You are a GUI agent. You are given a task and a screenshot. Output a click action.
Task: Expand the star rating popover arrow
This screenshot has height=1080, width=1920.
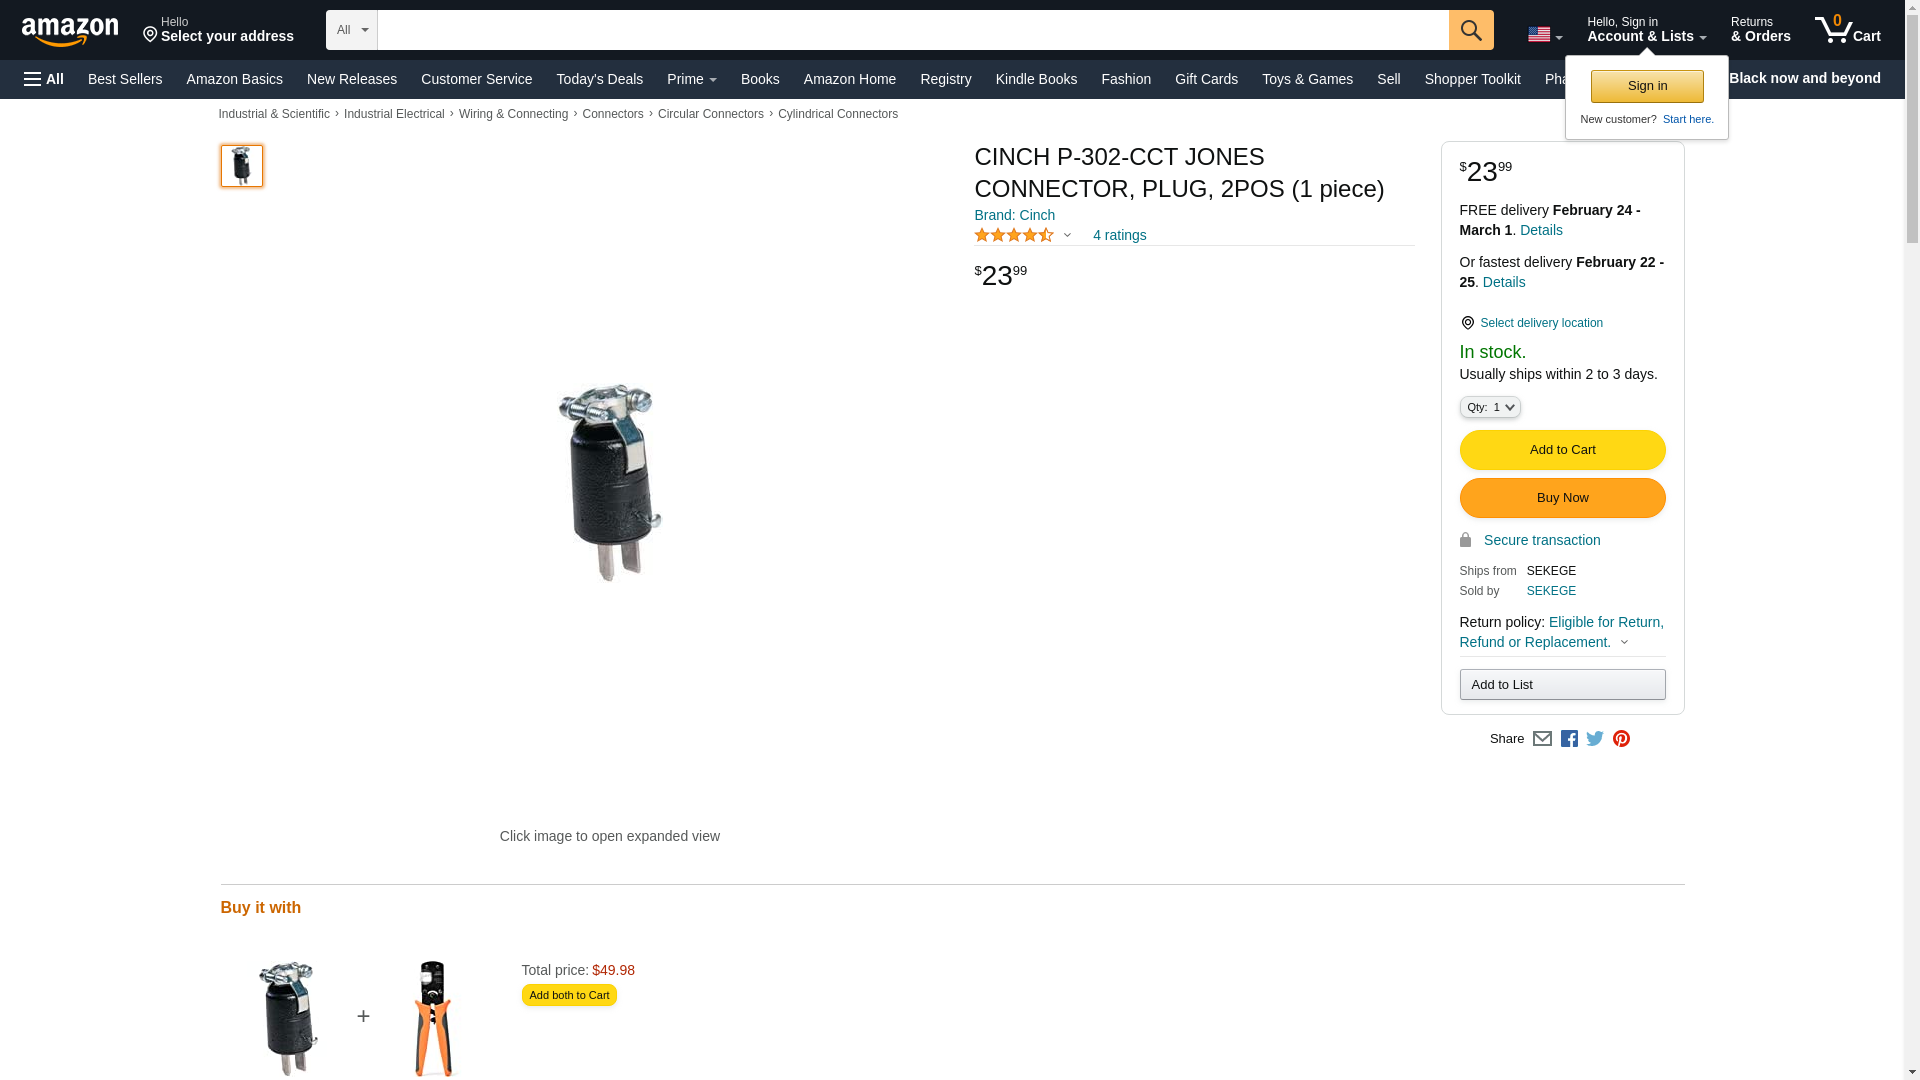pyautogui.click(x=1067, y=236)
